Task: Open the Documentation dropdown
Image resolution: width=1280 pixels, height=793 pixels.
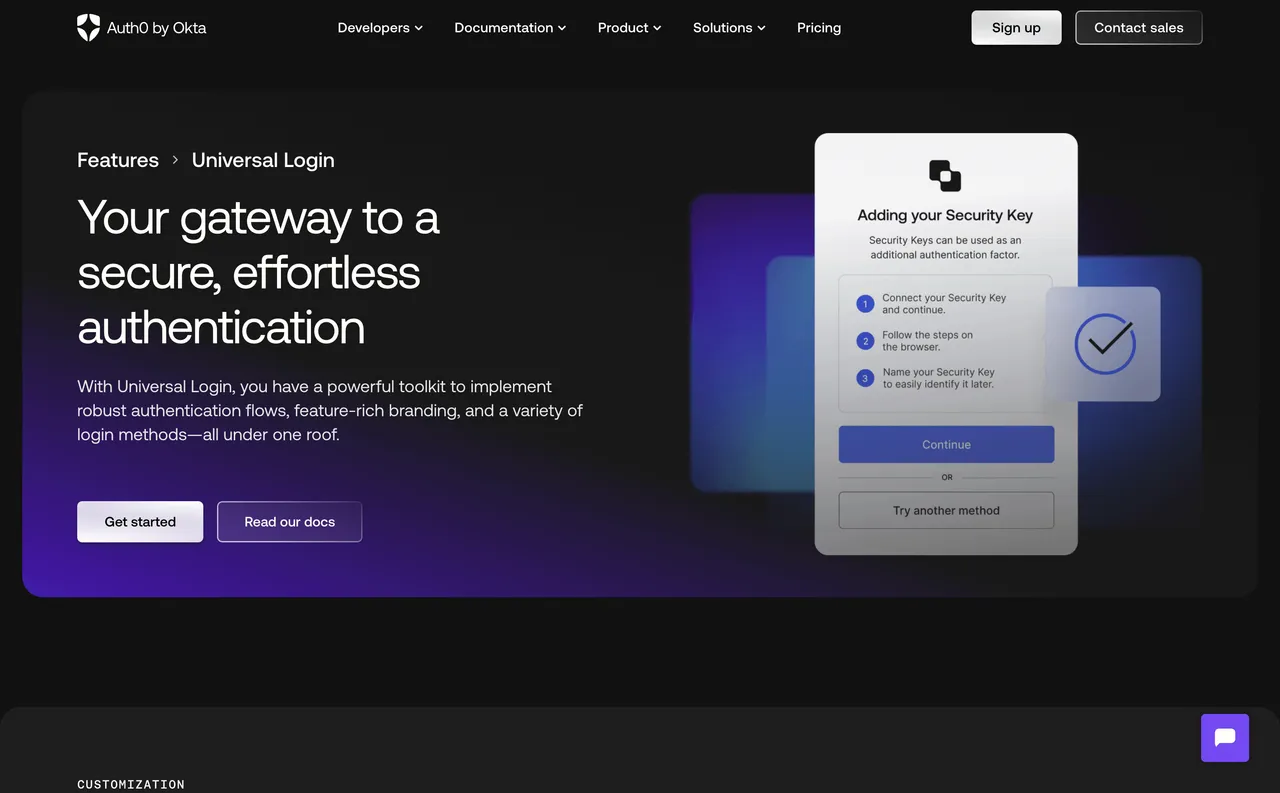Action: tap(510, 27)
